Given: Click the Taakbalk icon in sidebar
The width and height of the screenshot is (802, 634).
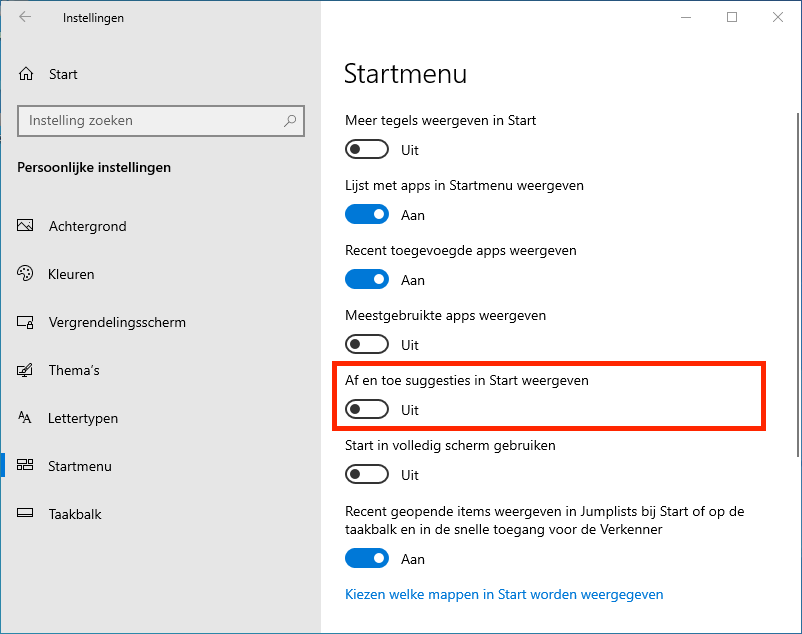Looking at the screenshot, I should pyautogui.click(x=26, y=514).
